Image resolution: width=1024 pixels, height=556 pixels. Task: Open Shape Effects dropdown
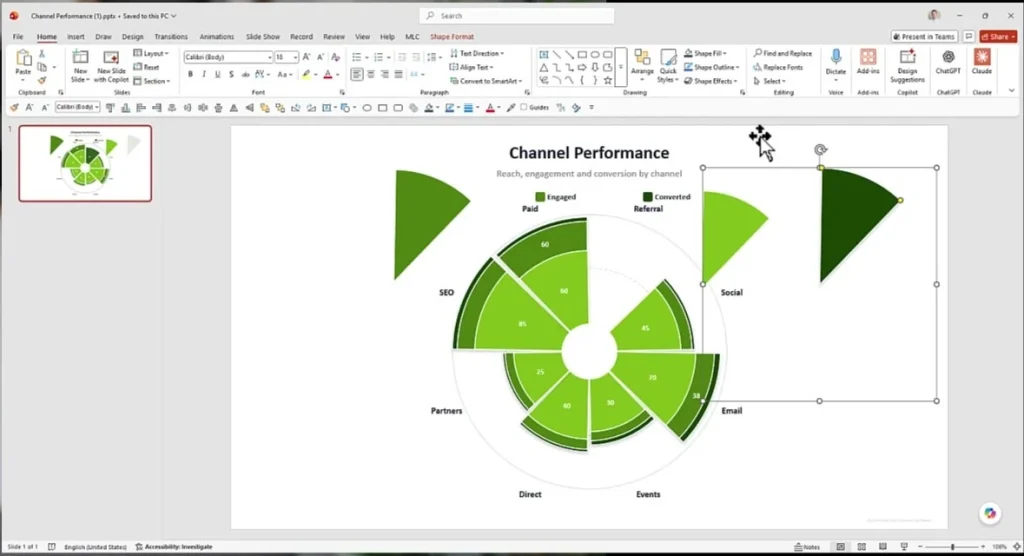point(711,81)
